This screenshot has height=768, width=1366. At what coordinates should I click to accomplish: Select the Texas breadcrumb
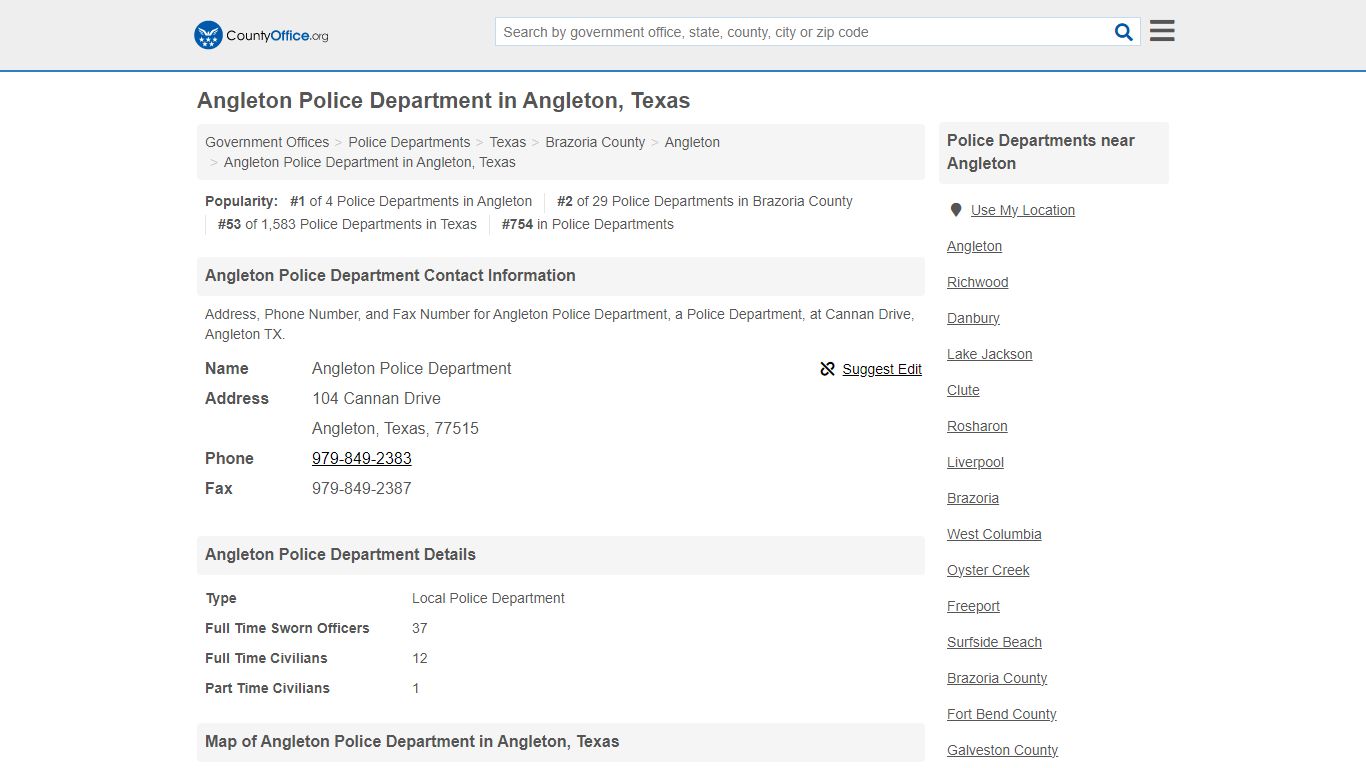[x=507, y=142]
